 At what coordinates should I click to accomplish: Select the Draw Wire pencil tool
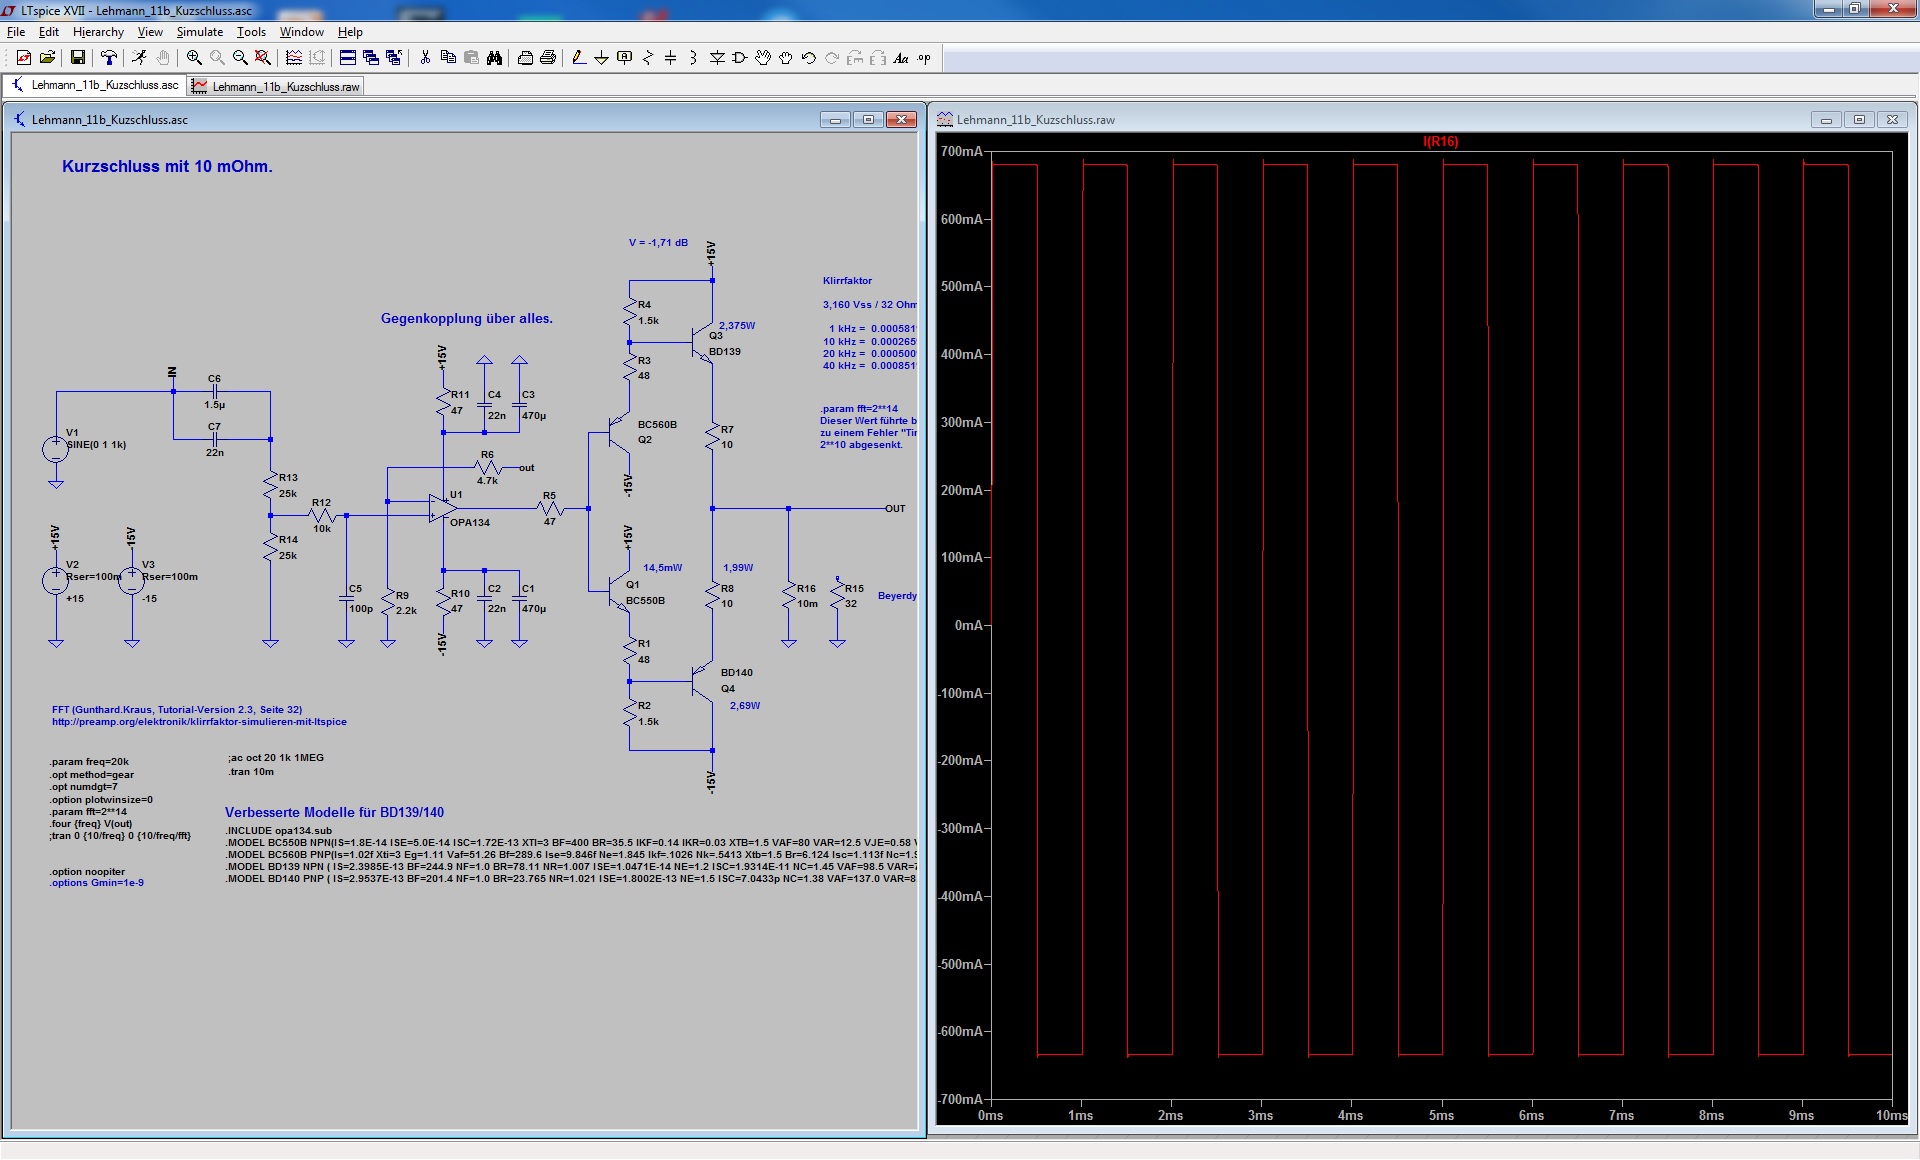579,58
